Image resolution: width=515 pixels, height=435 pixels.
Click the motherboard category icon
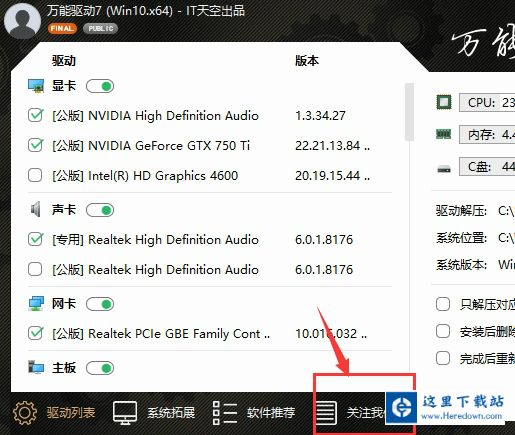point(36,367)
